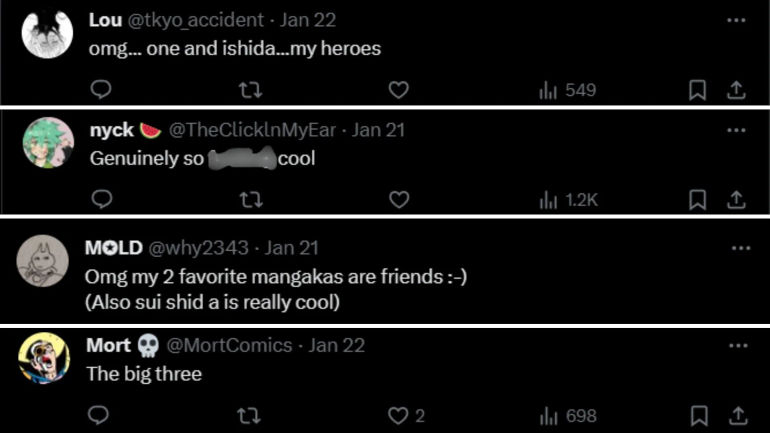
Task: Click Mort's profile avatar
Action: (x=44, y=359)
